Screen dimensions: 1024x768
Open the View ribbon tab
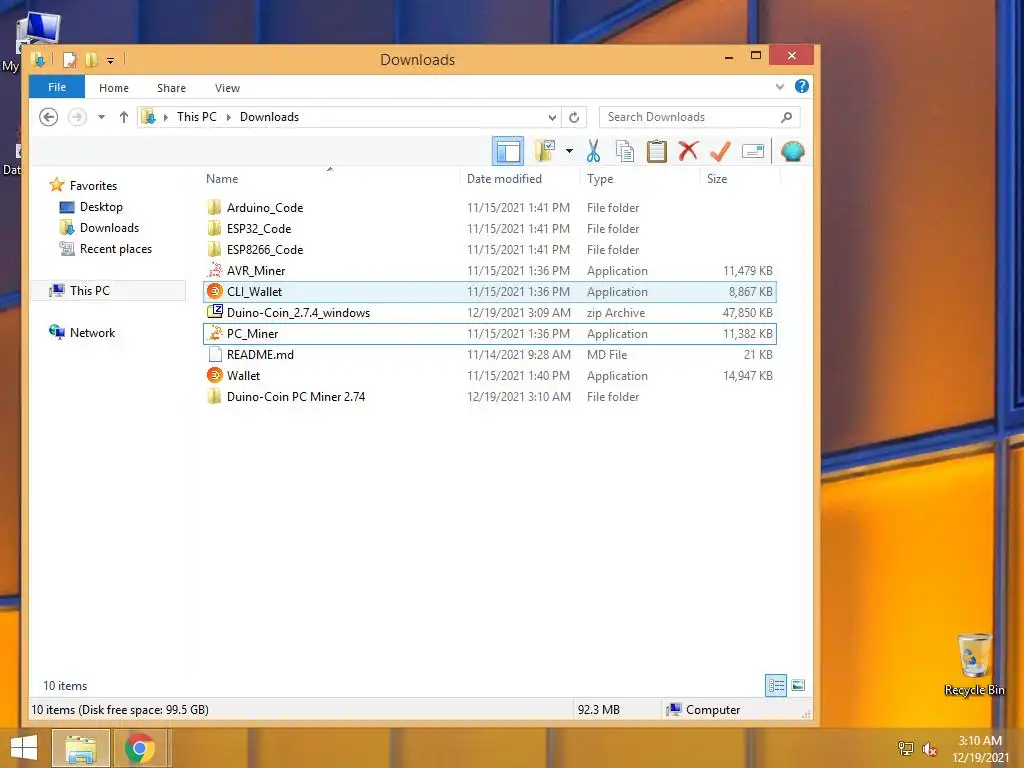pos(227,88)
